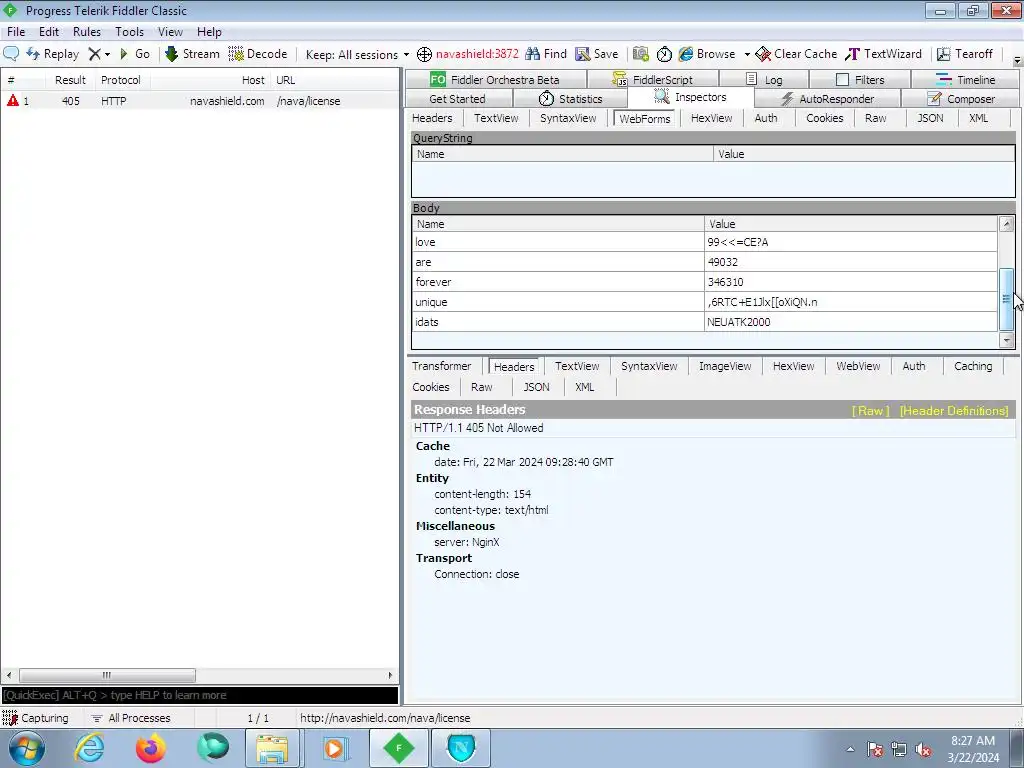This screenshot has height=768, width=1024.
Task: Tearoff the inspectors into a new window
Action: 965,54
